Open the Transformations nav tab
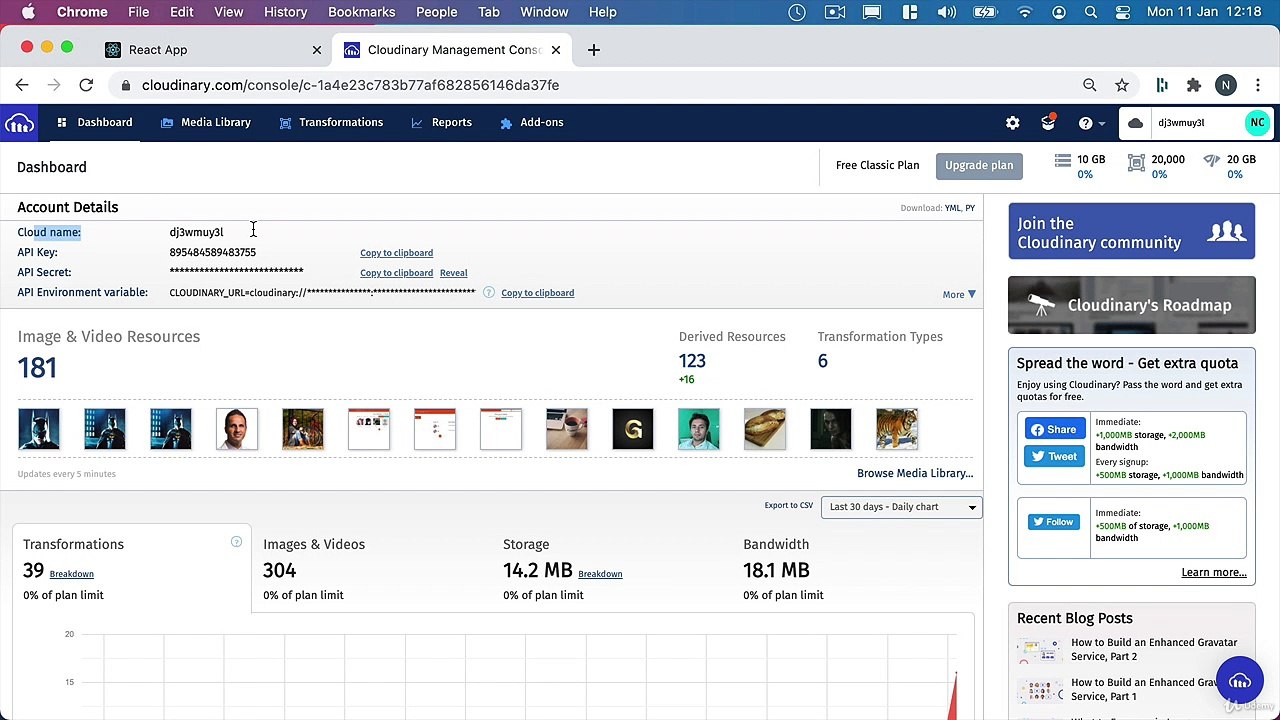Viewport: 1280px width, 720px height. pyautogui.click(x=331, y=123)
